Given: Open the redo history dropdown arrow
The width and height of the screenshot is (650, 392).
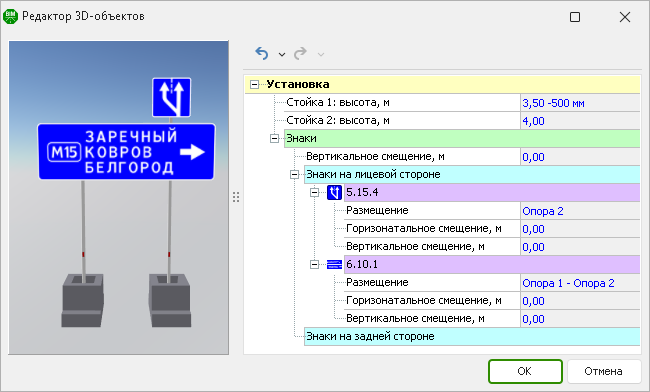Looking at the screenshot, I should [320, 54].
